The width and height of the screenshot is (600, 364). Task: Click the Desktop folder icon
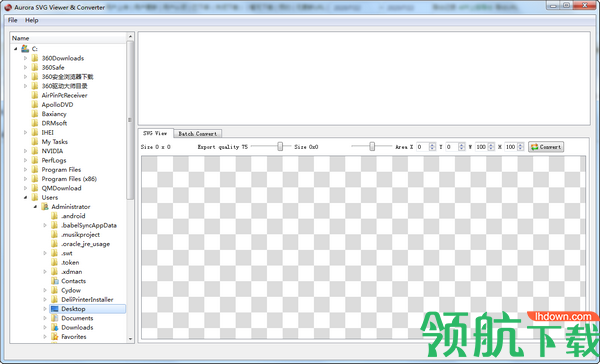(54, 309)
